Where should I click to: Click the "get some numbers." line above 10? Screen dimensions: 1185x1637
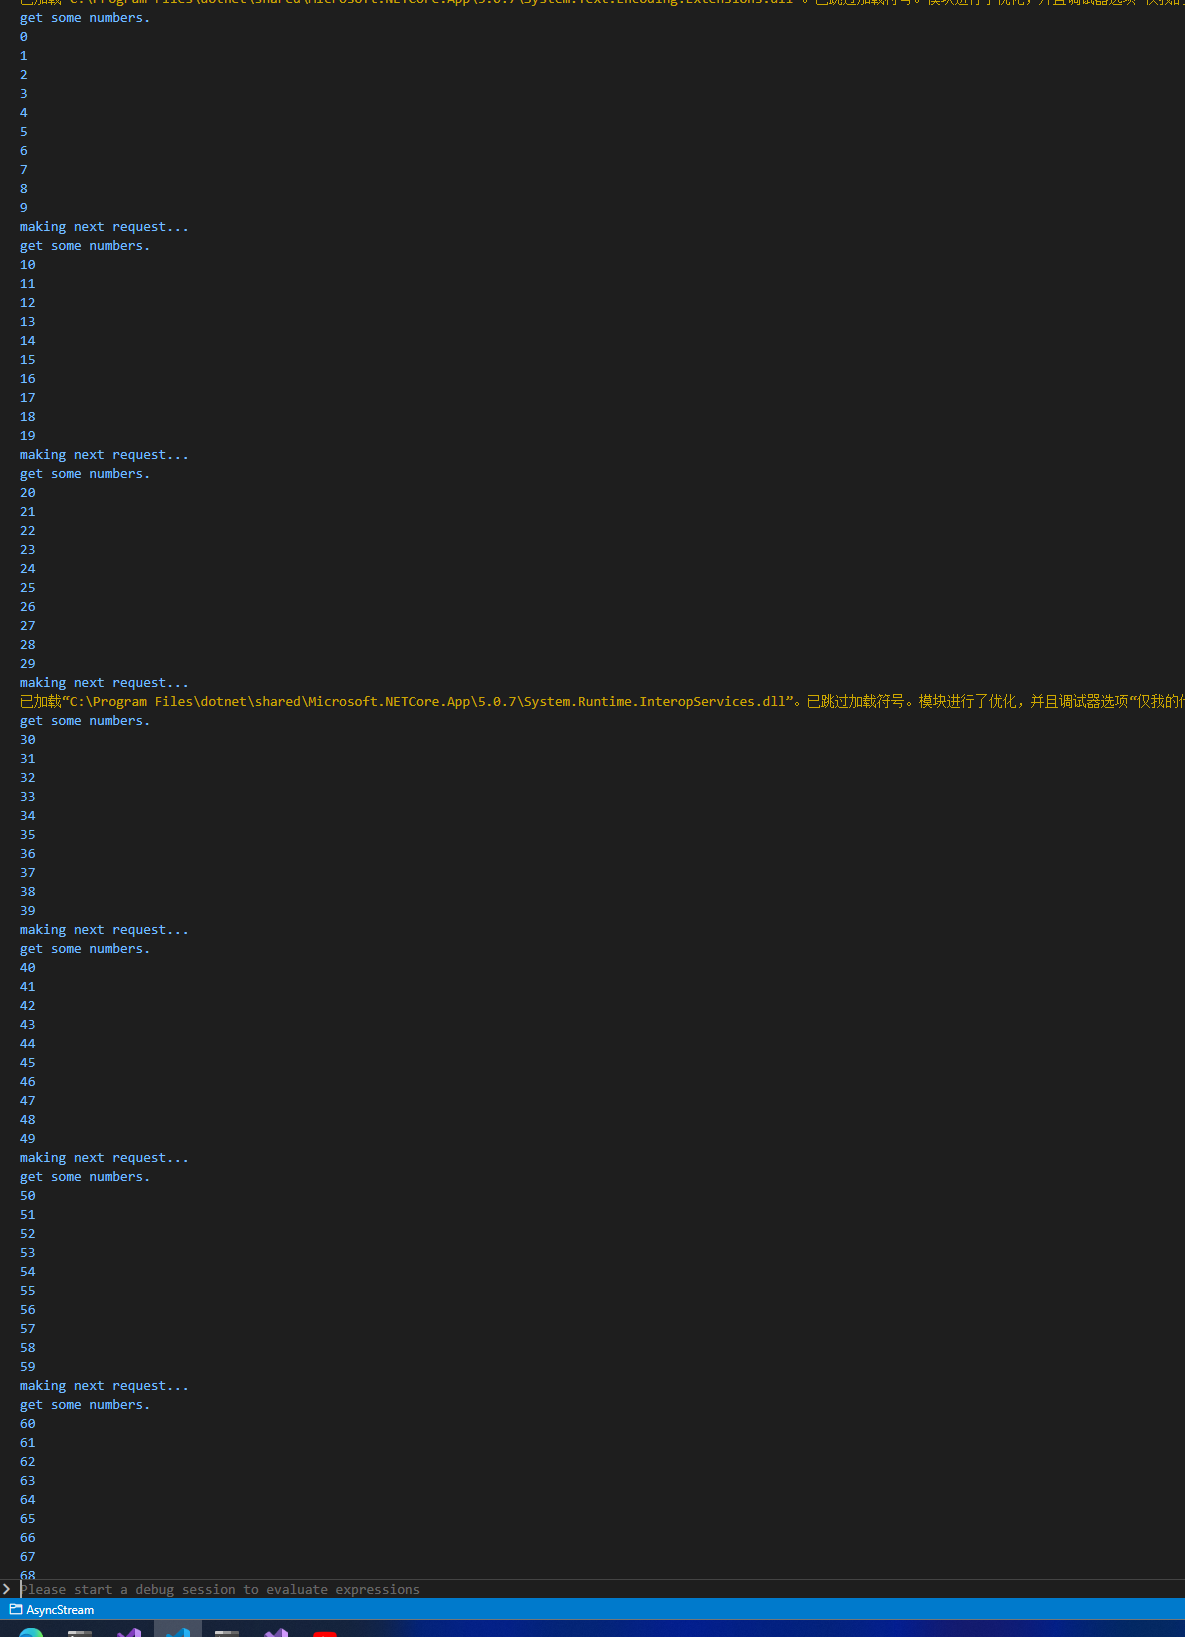(85, 246)
